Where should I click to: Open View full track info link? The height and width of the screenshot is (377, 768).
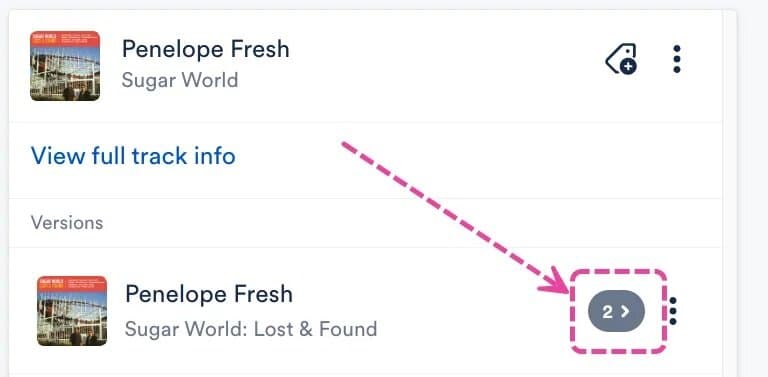click(x=133, y=156)
